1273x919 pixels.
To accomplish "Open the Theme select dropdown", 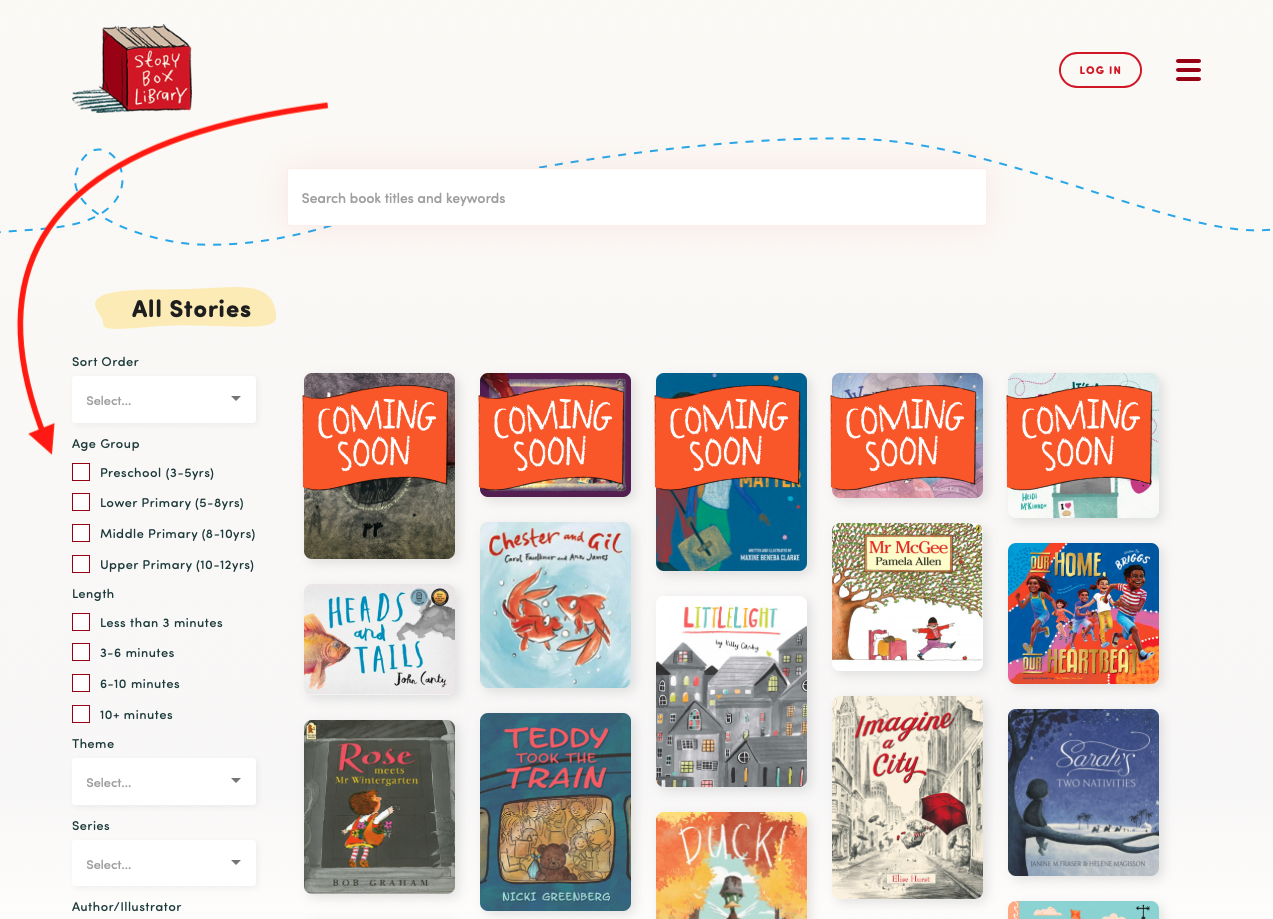I will pos(164,781).
